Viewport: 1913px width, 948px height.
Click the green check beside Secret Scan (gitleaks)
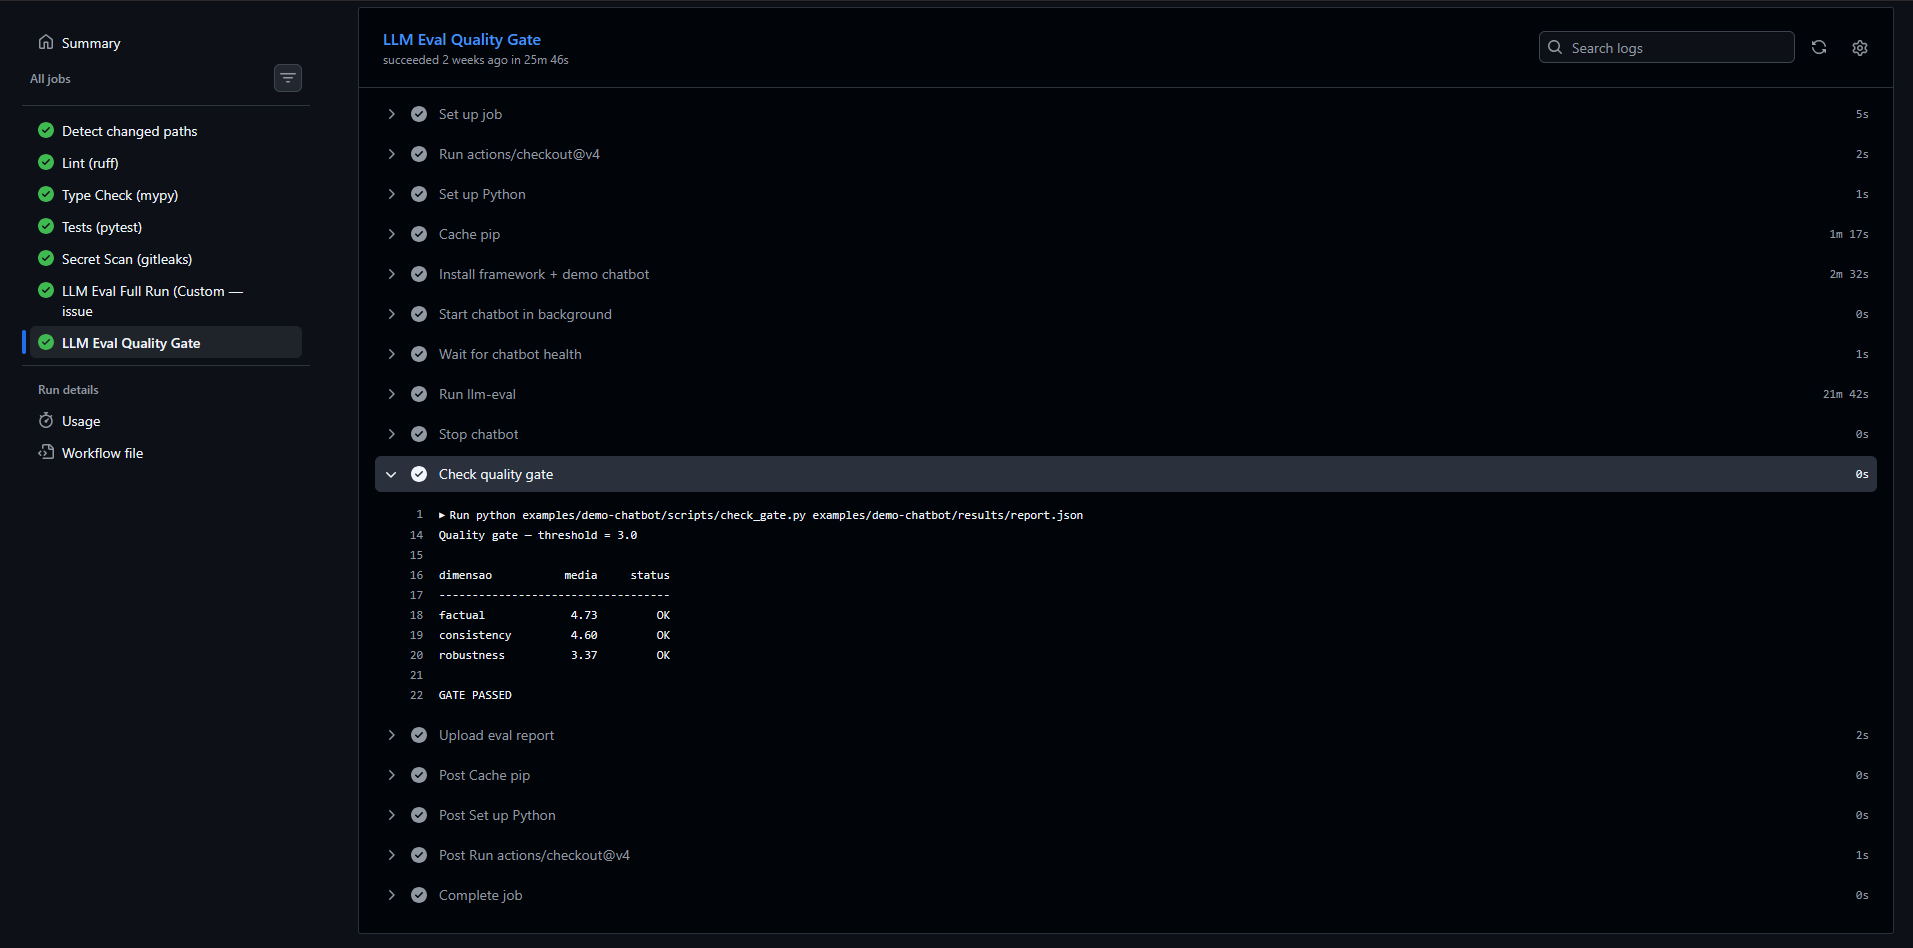pos(46,258)
